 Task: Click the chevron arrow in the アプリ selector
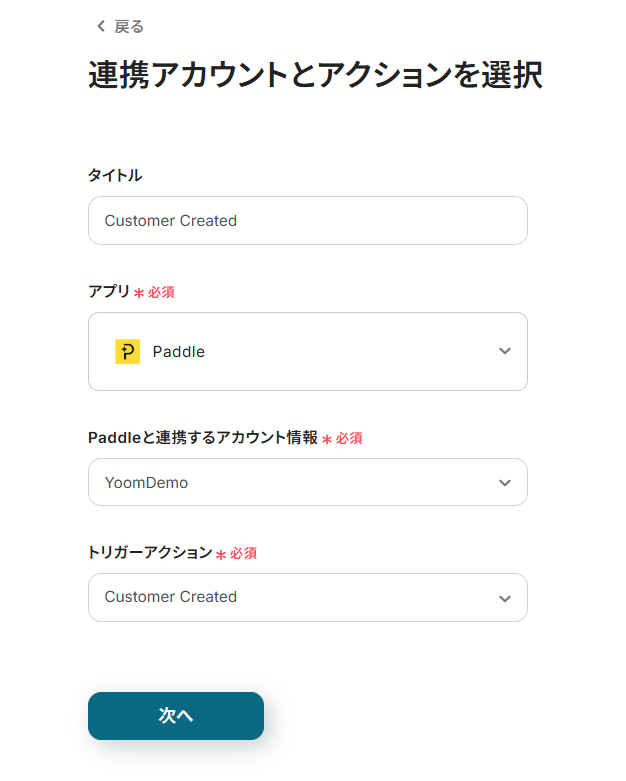505,351
